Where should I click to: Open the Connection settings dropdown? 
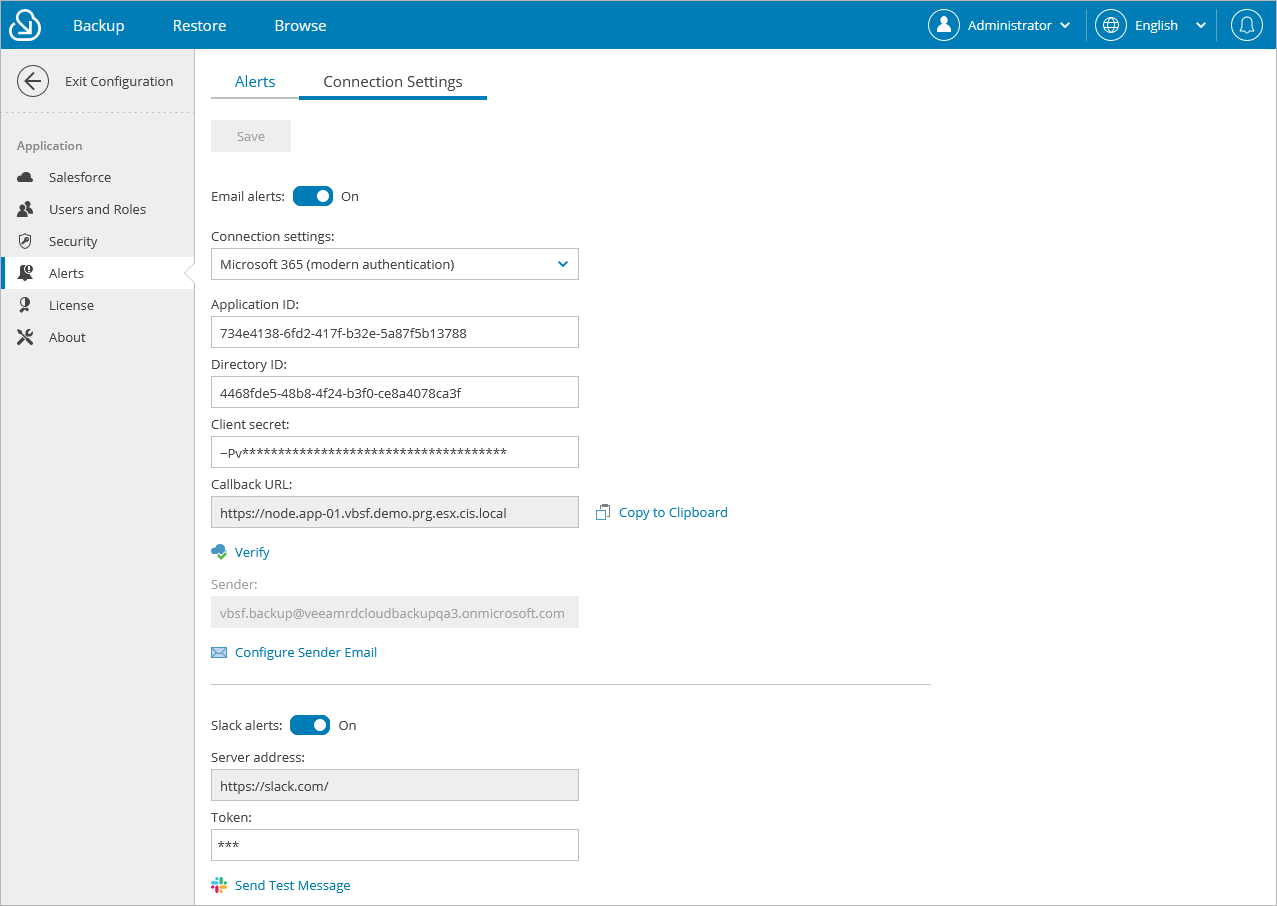395,264
